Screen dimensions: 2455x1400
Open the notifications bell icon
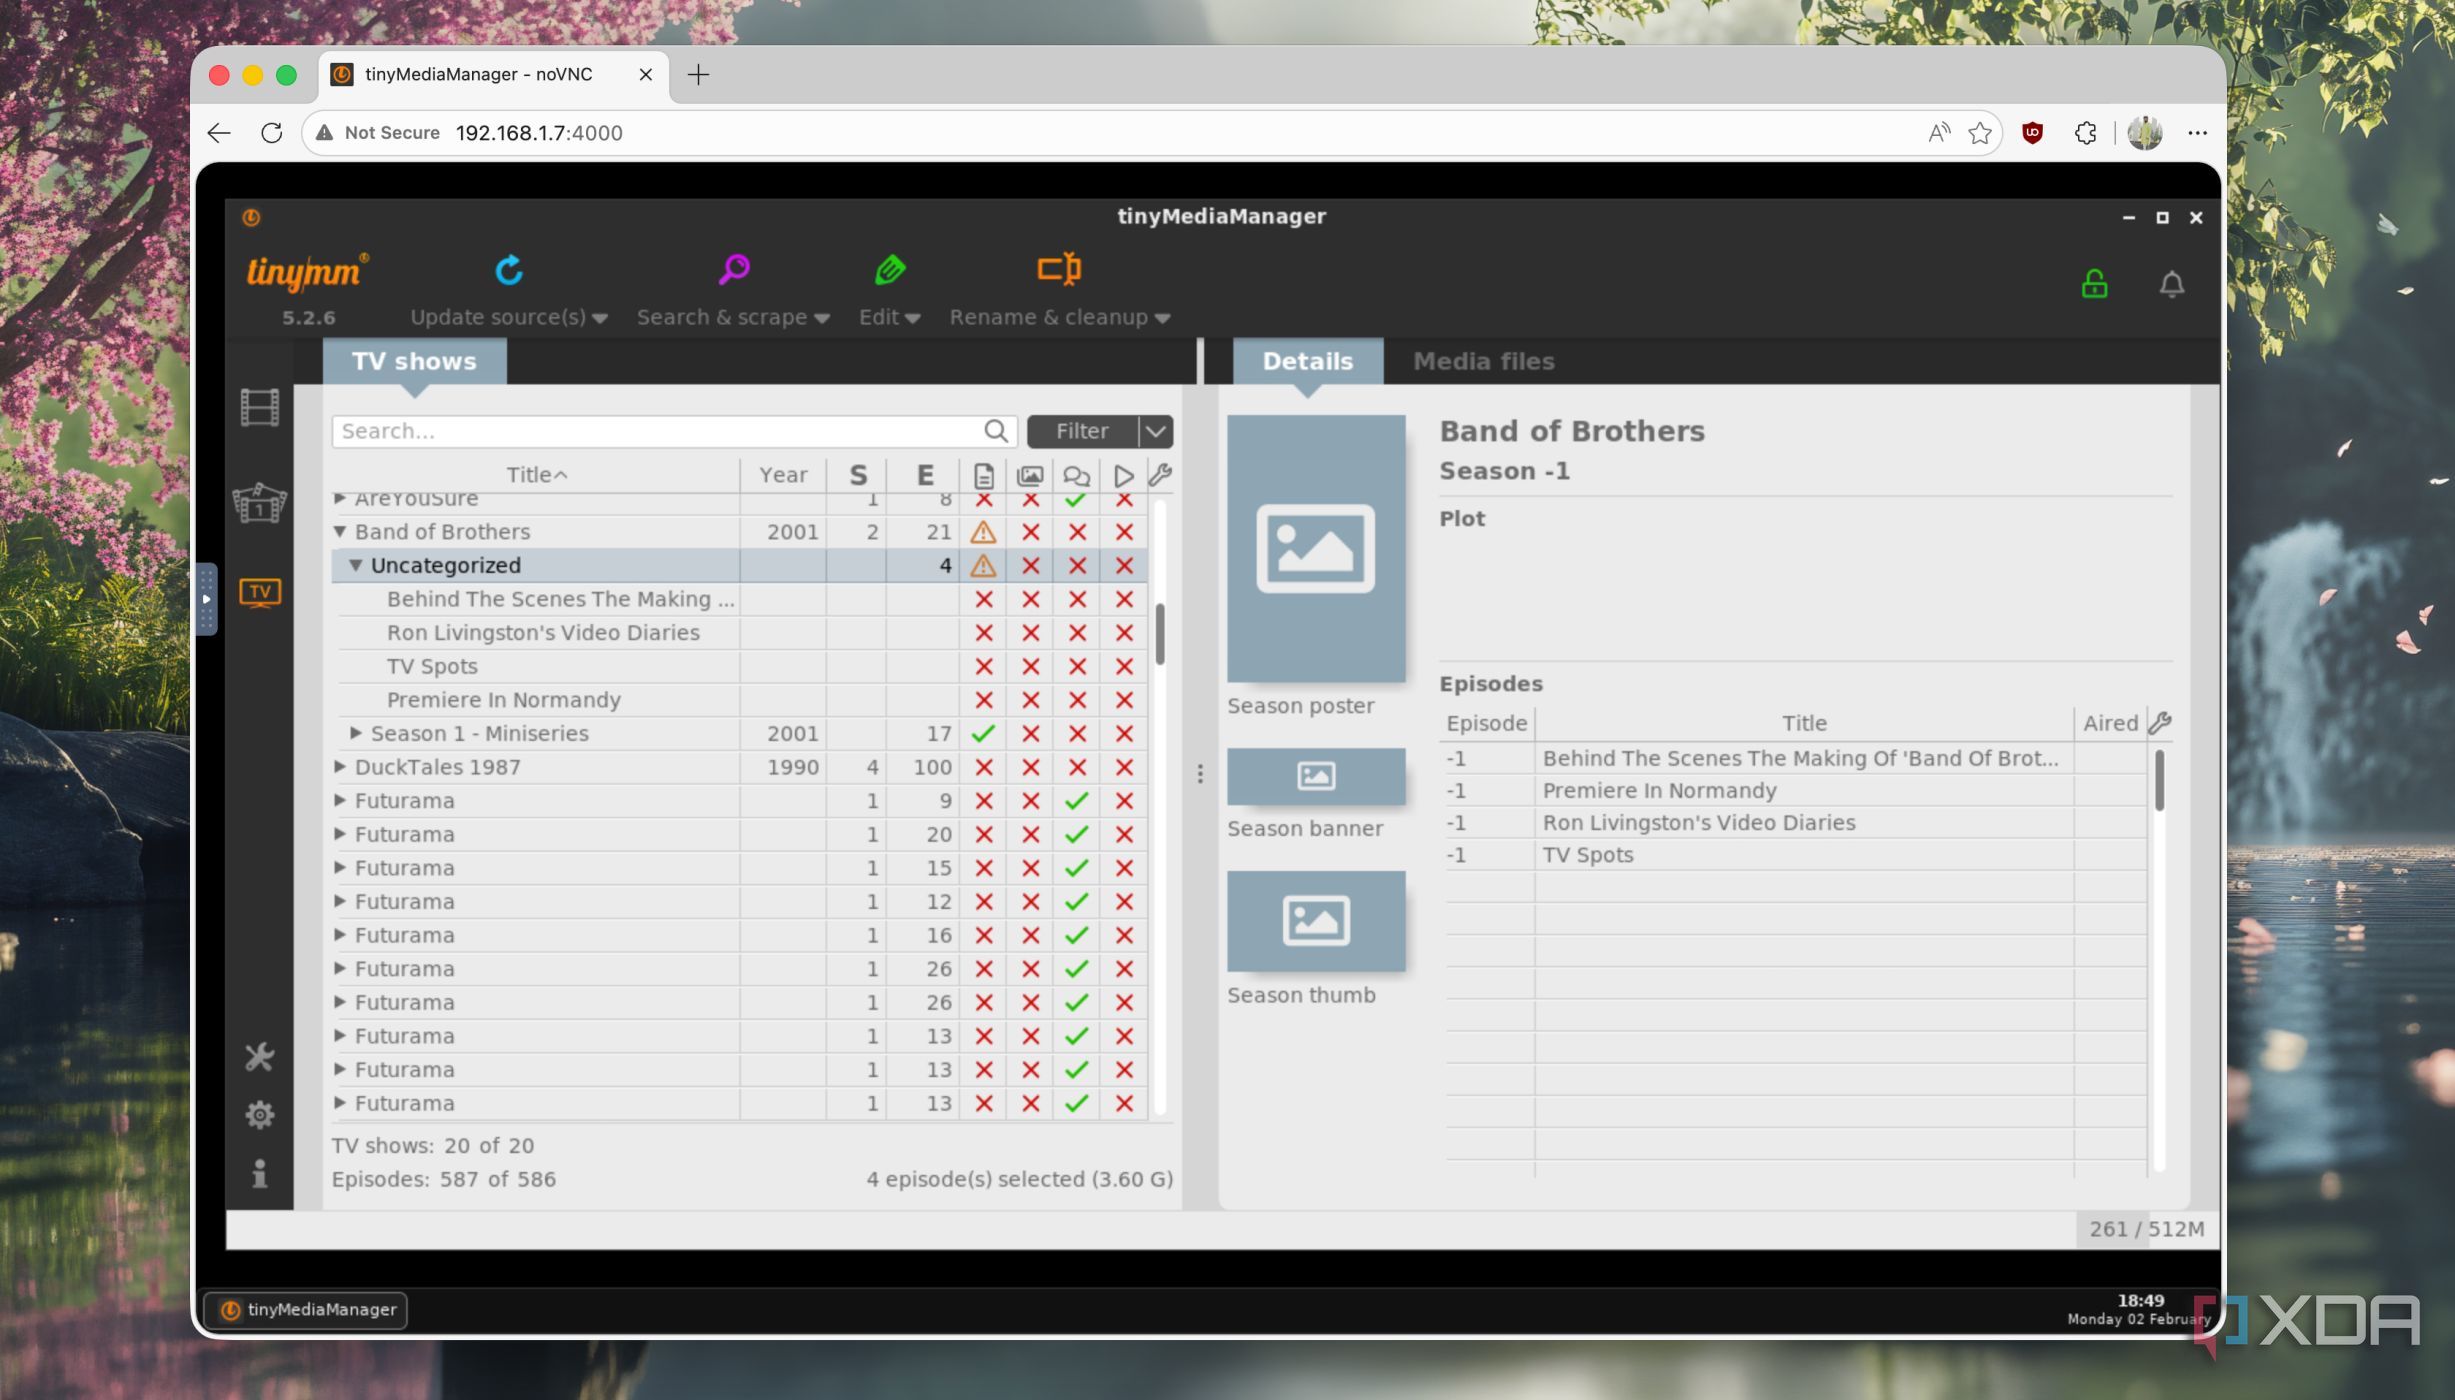2171,285
